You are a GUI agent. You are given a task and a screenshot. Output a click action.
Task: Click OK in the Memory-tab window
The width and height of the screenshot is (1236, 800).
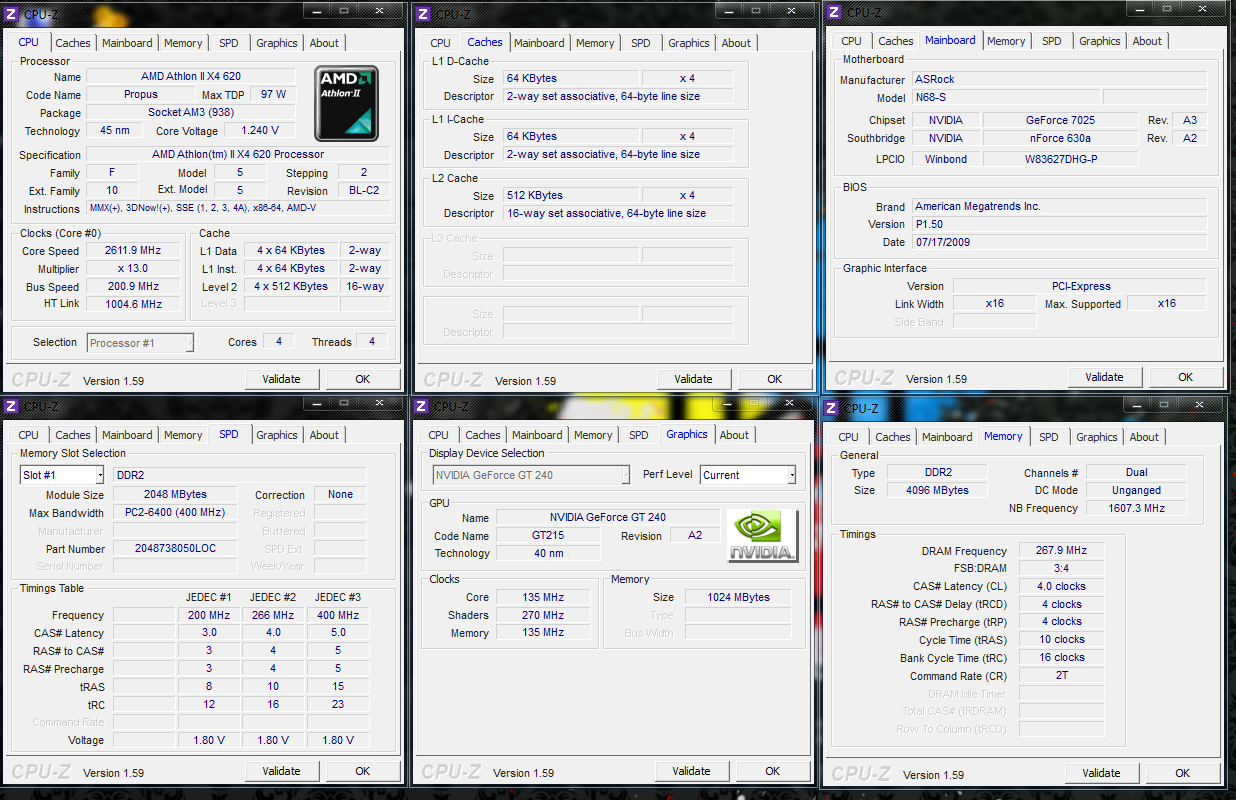click(1182, 773)
